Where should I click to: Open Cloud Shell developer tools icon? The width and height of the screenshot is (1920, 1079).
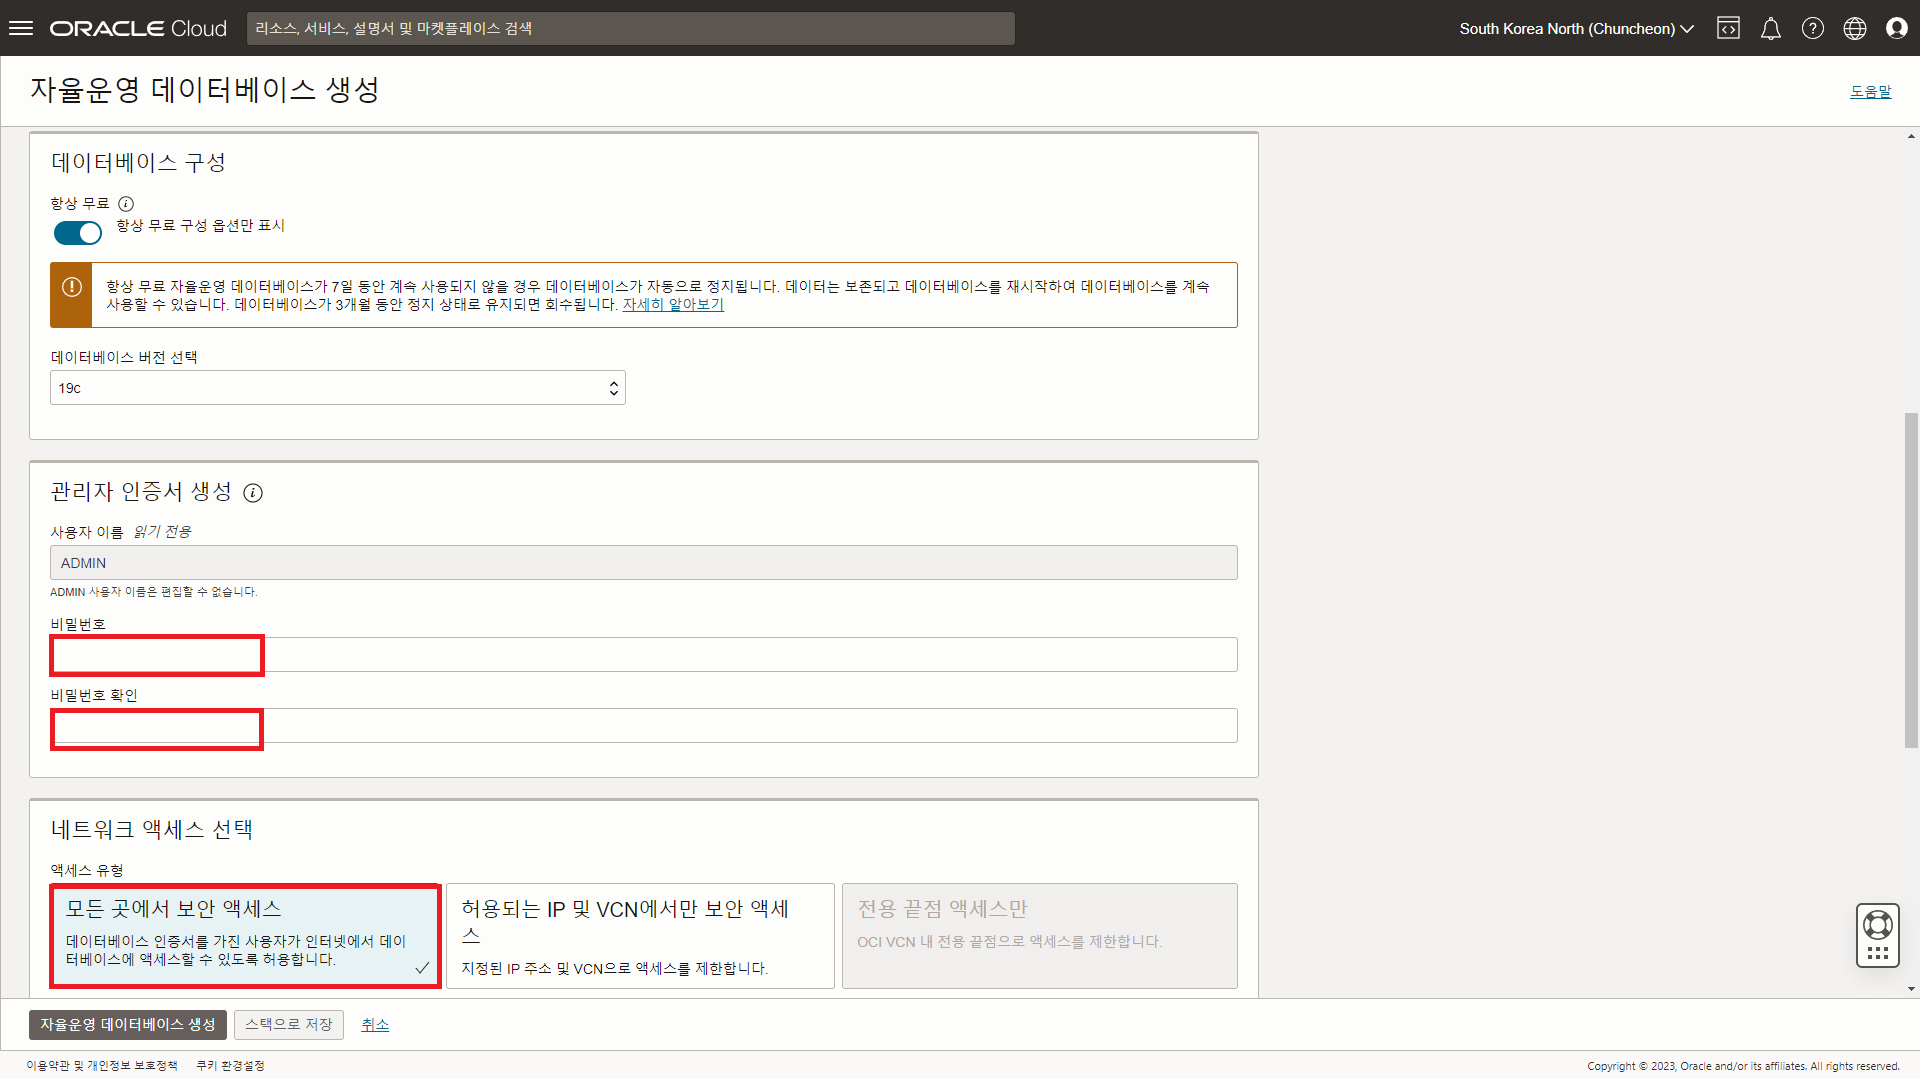(1728, 28)
